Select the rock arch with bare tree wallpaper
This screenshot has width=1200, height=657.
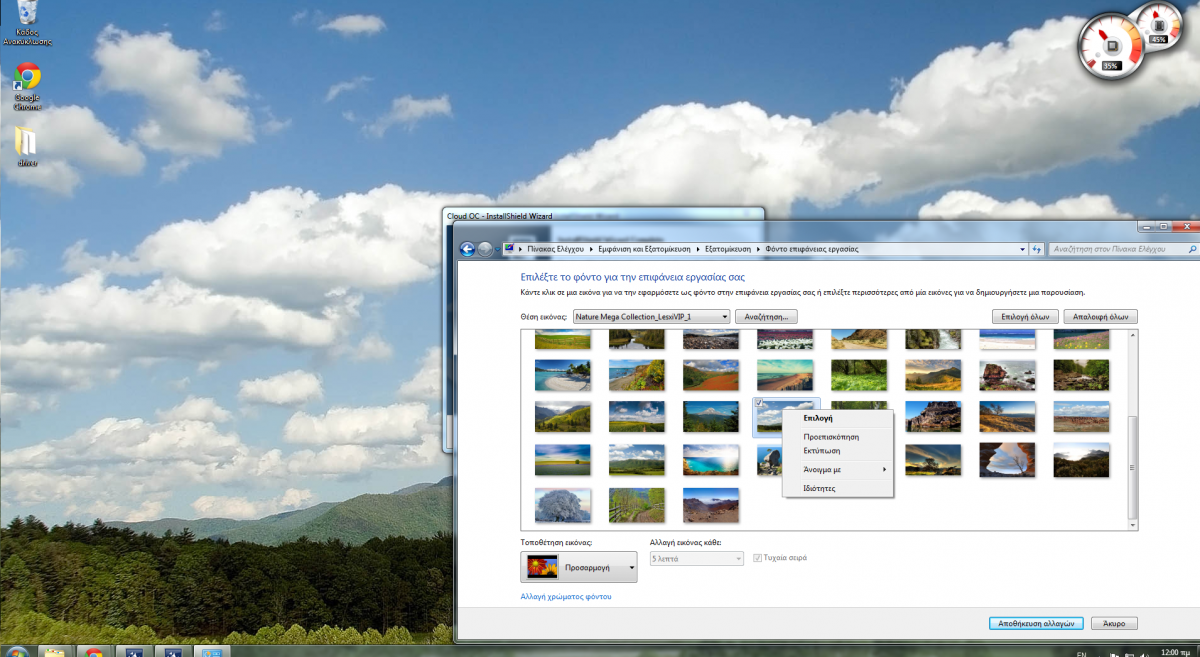pyautogui.click(x=1006, y=459)
